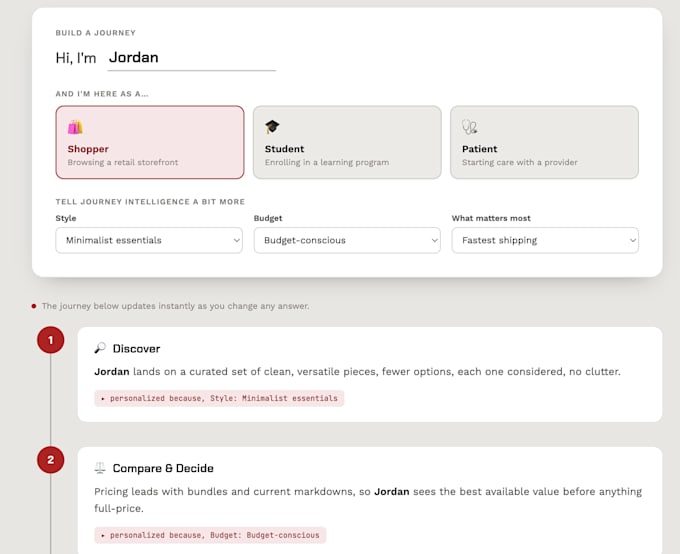Click step 2 timeline marker
680x554 pixels.
[51, 459]
